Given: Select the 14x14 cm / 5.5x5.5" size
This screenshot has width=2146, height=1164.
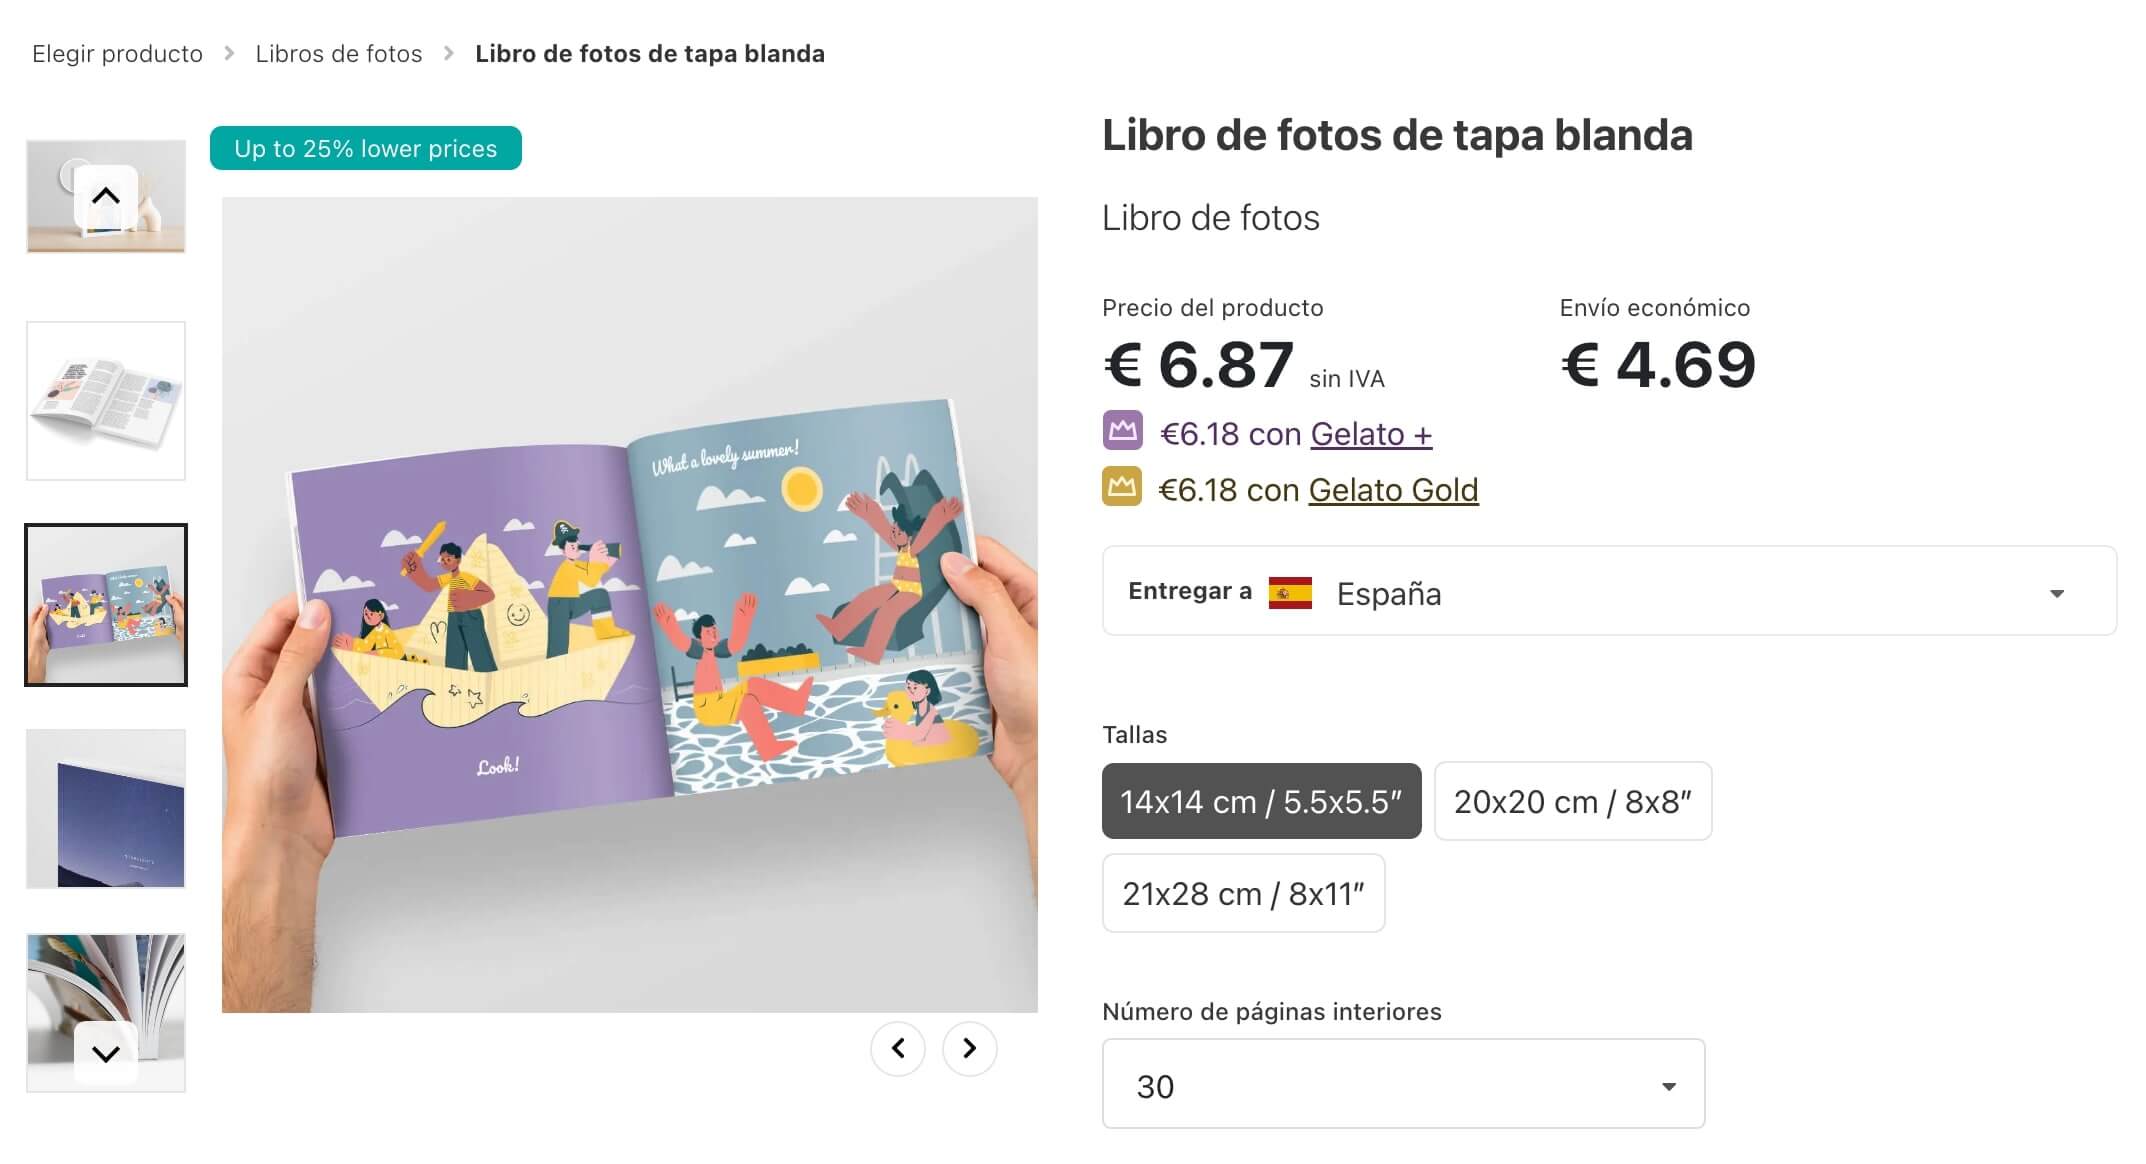Looking at the screenshot, I should tap(1260, 800).
